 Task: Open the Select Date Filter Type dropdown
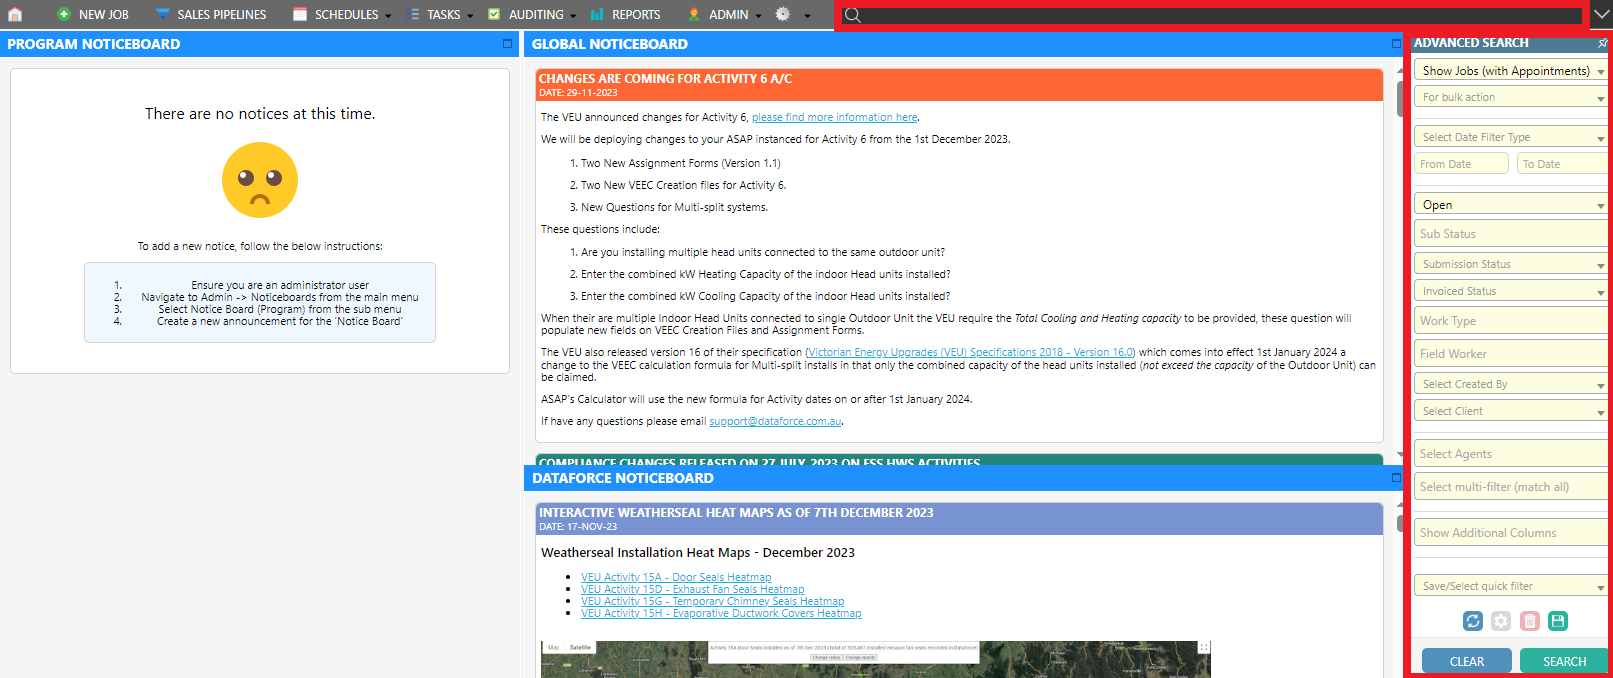click(x=1509, y=137)
